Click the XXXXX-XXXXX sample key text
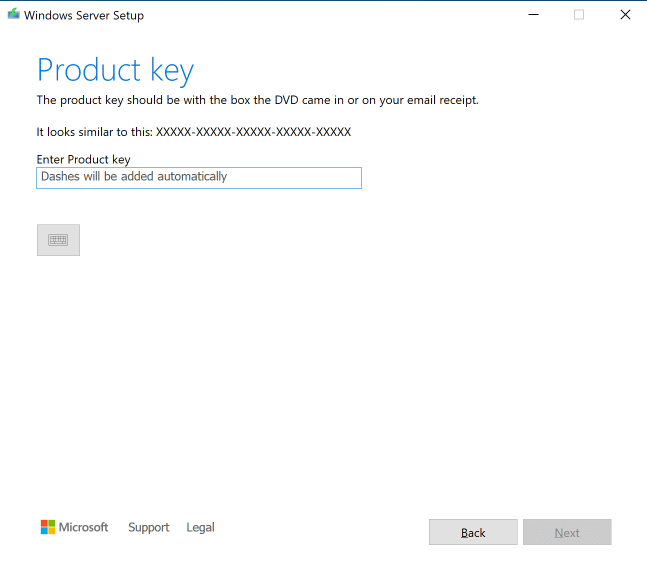The height and width of the screenshot is (571, 647). [x=253, y=132]
